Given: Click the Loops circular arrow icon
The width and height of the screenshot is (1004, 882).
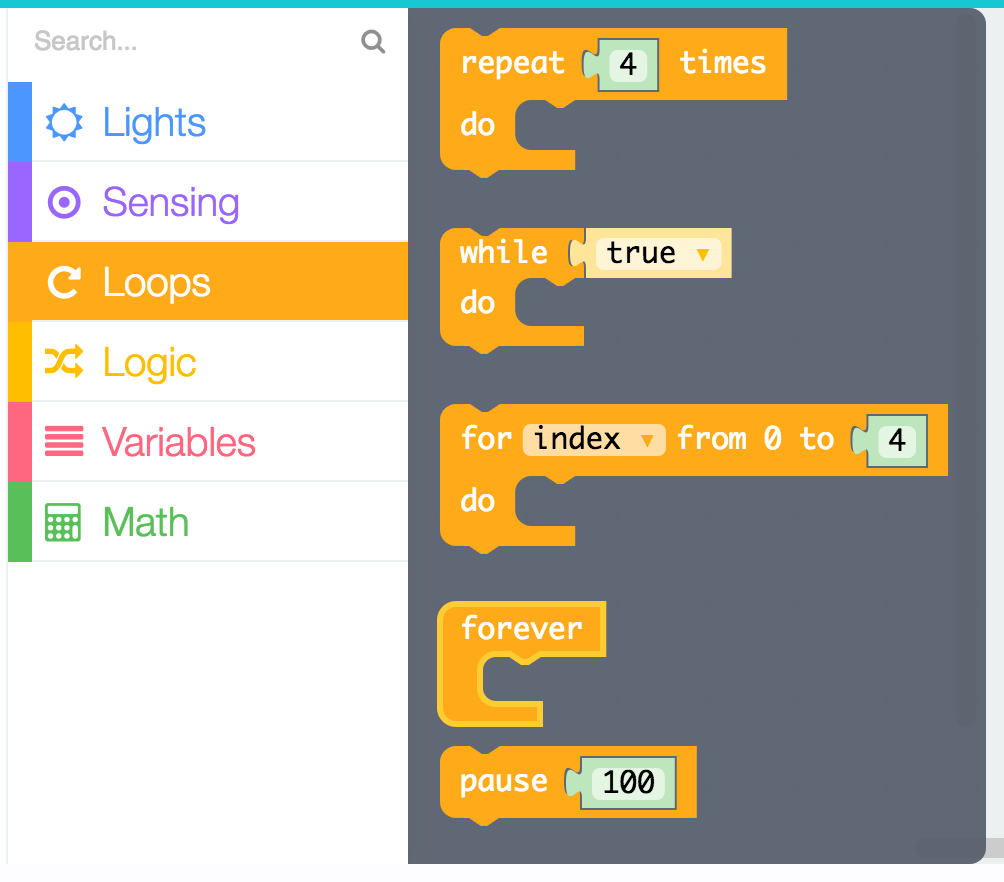Looking at the screenshot, I should 65,283.
